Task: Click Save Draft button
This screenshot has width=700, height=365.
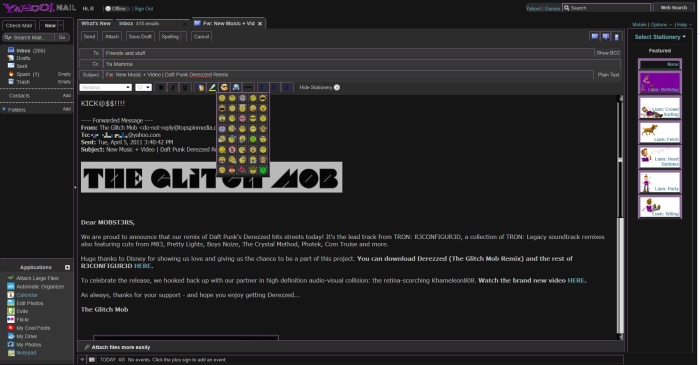Action: point(140,37)
